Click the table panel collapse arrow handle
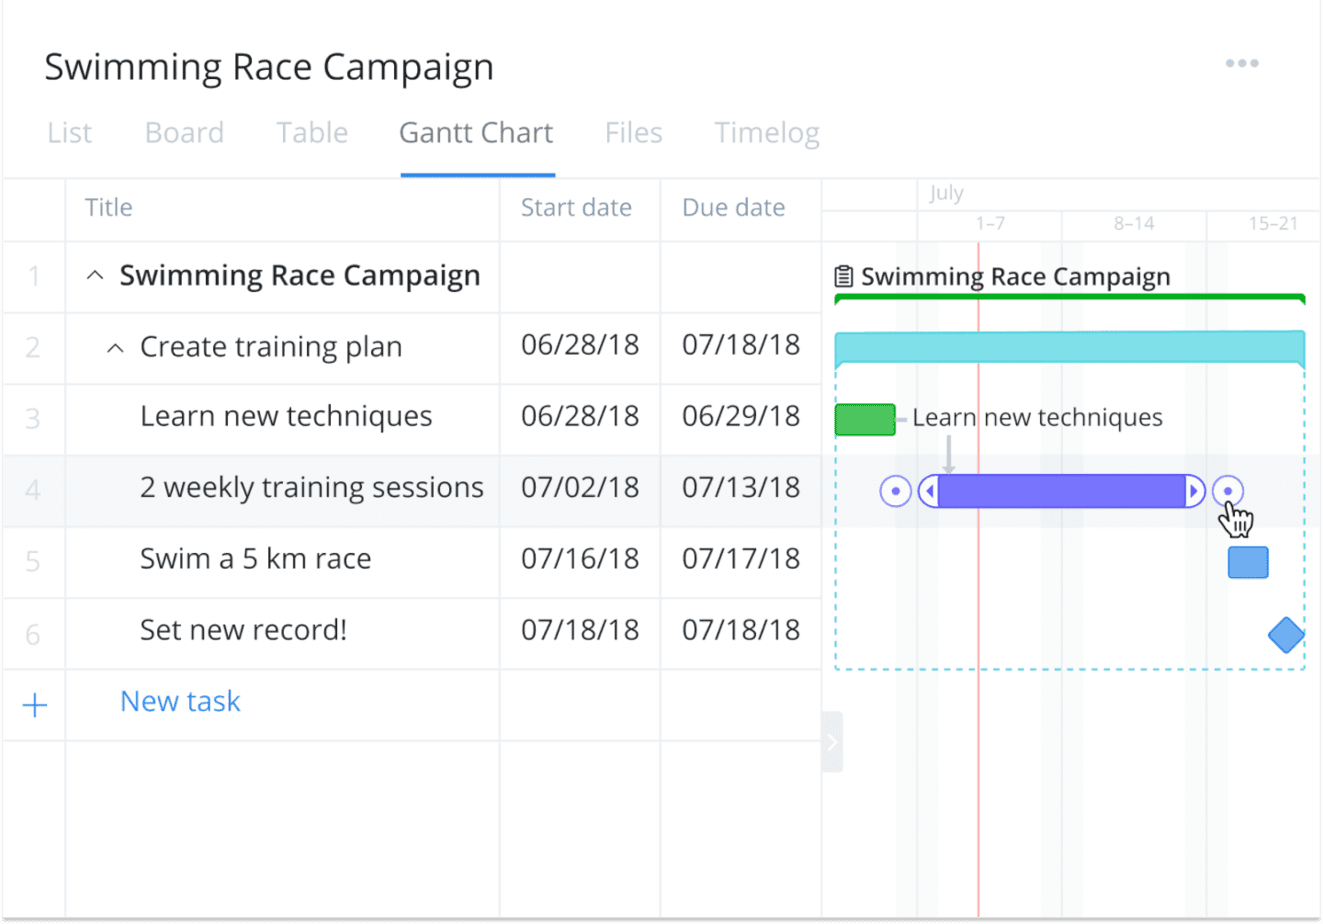This screenshot has height=924, width=1323. click(x=832, y=742)
